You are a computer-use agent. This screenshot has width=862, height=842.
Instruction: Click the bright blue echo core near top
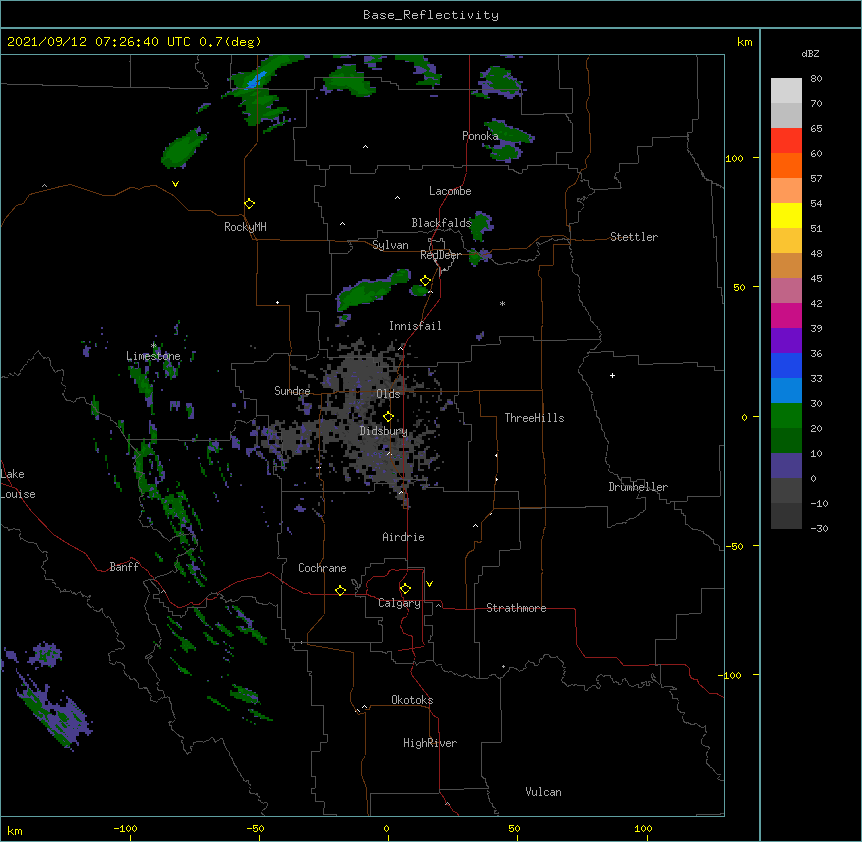click(256, 80)
